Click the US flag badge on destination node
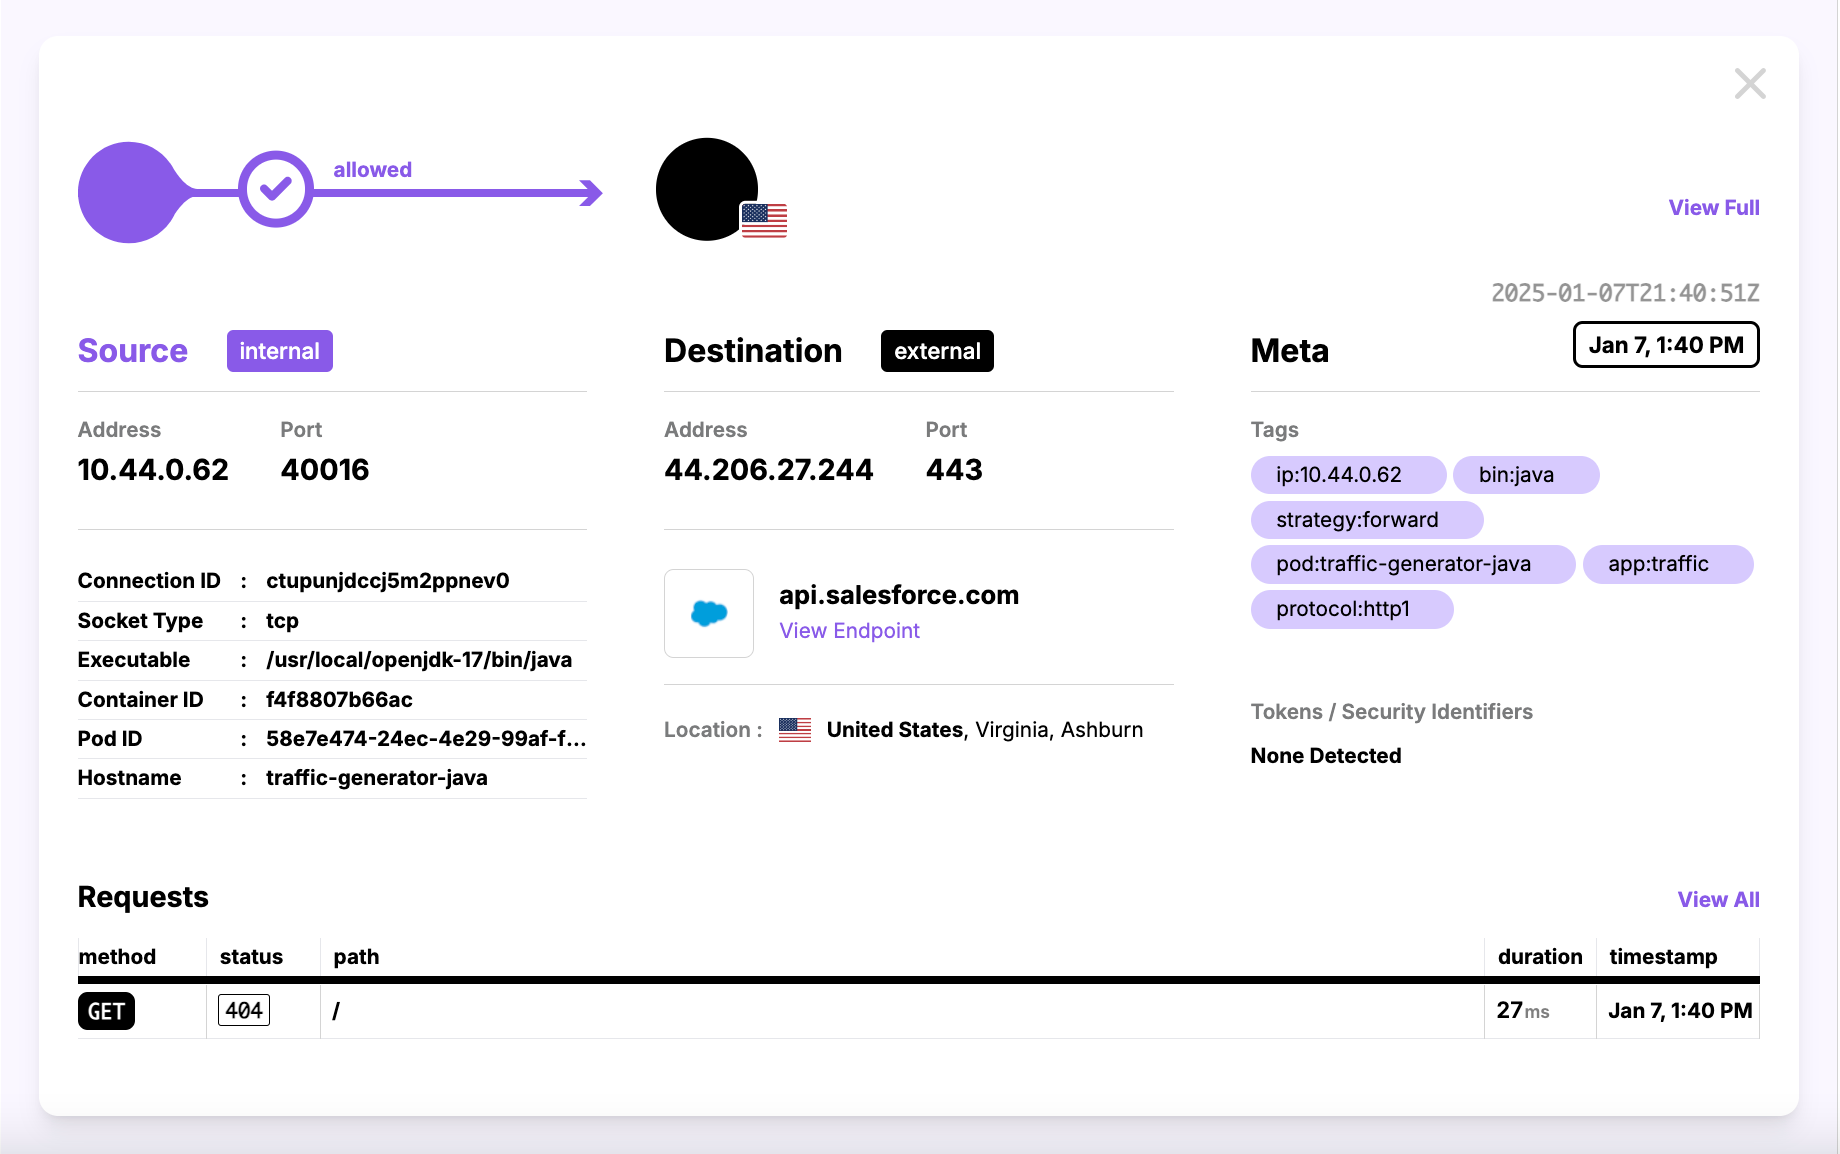This screenshot has height=1154, width=1840. [764, 220]
